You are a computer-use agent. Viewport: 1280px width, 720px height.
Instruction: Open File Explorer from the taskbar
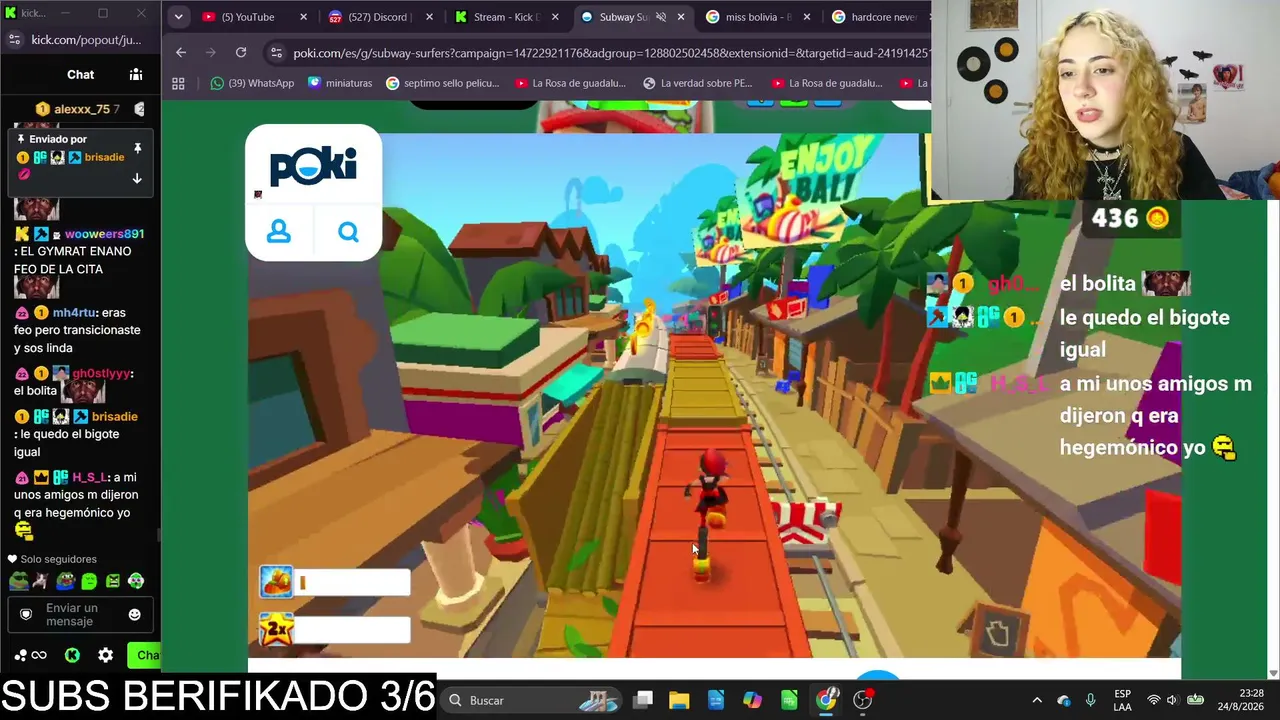point(679,700)
